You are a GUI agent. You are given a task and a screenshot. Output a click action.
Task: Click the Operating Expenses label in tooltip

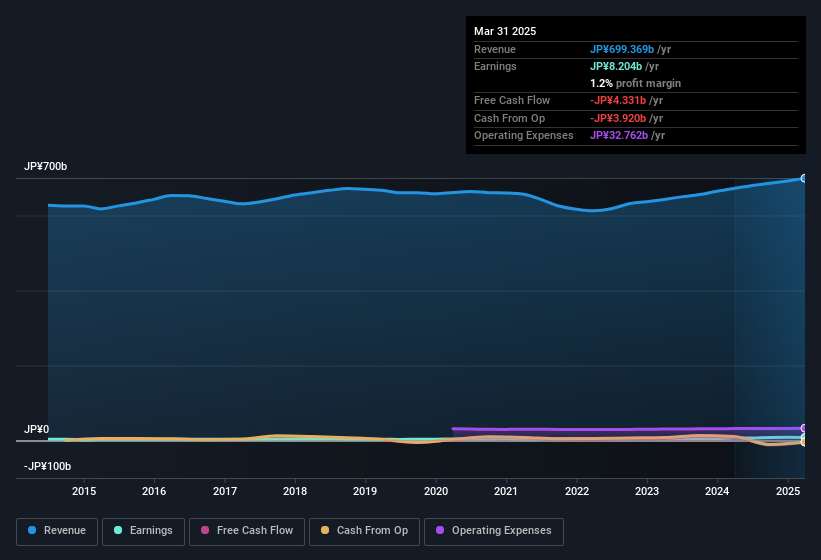pos(524,136)
